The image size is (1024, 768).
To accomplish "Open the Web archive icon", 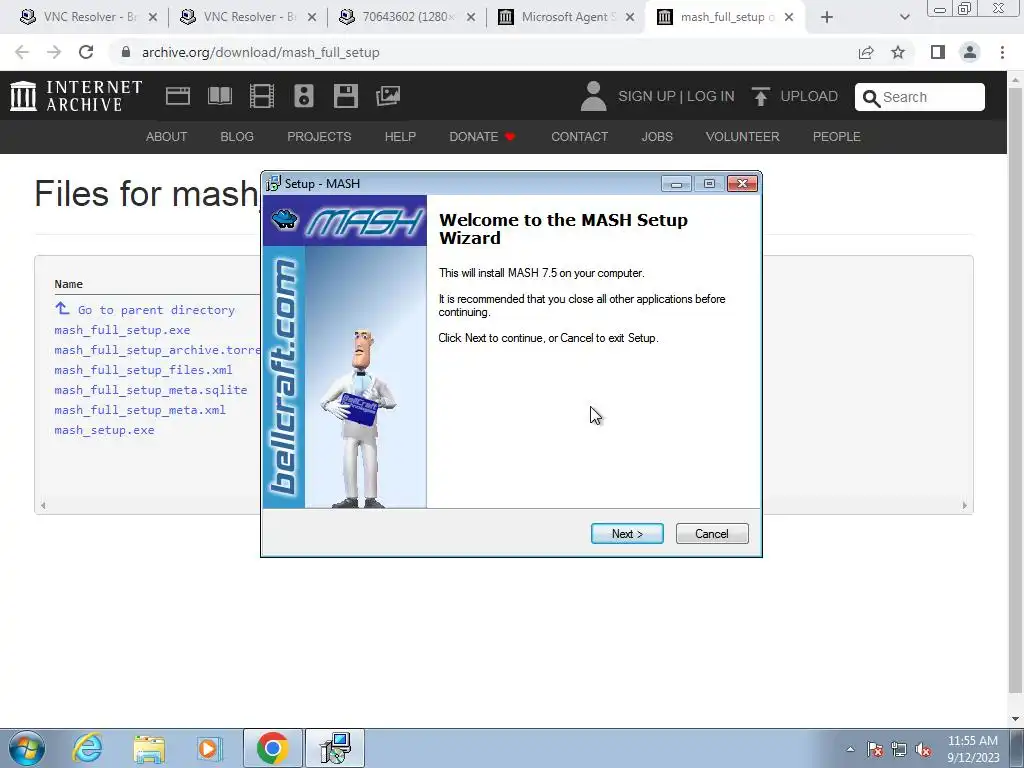I will coord(178,96).
